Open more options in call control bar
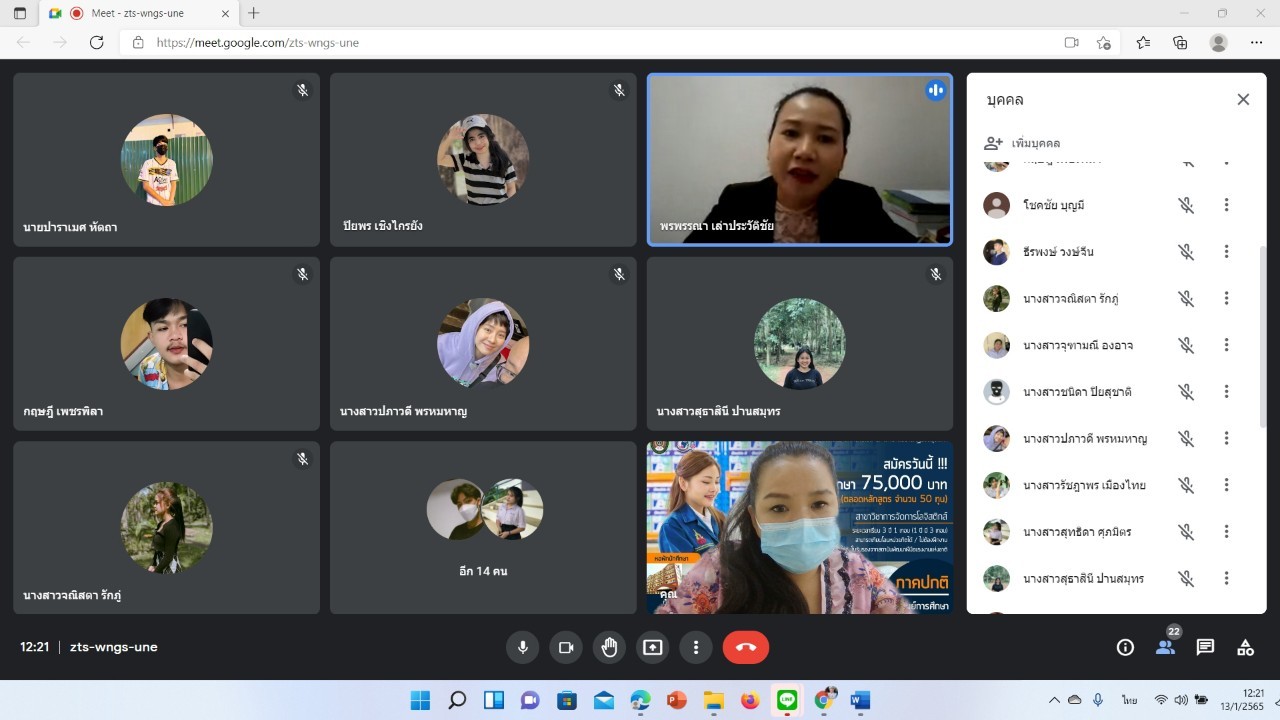 [696, 647]
